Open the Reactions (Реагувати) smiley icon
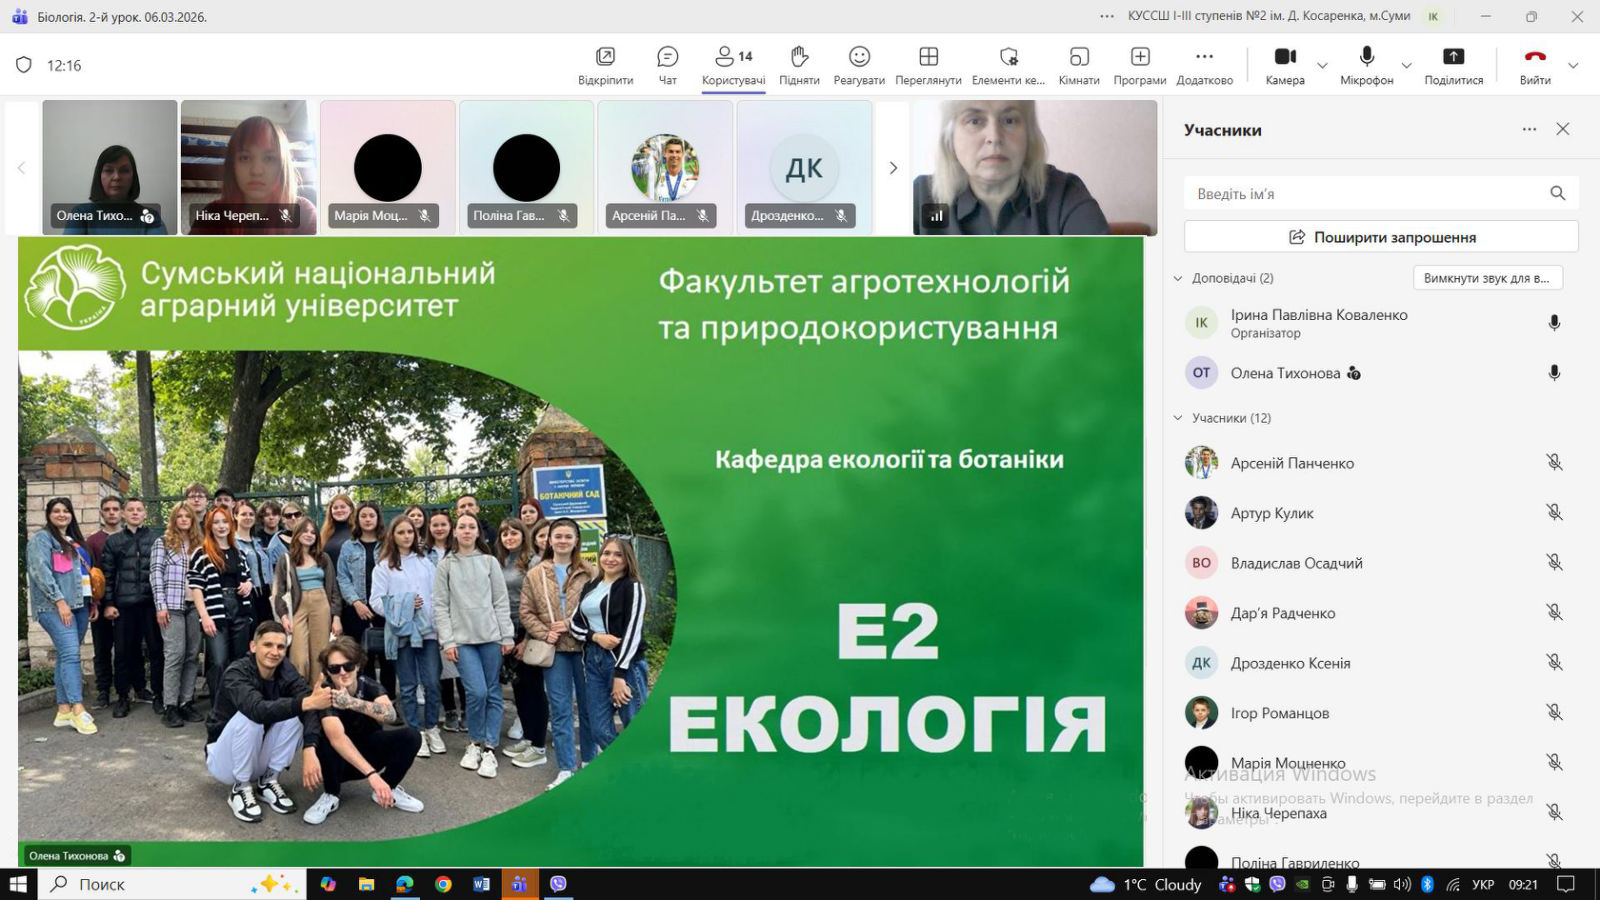The width and height of the screenshot is (1600, 900). [859, 57]
